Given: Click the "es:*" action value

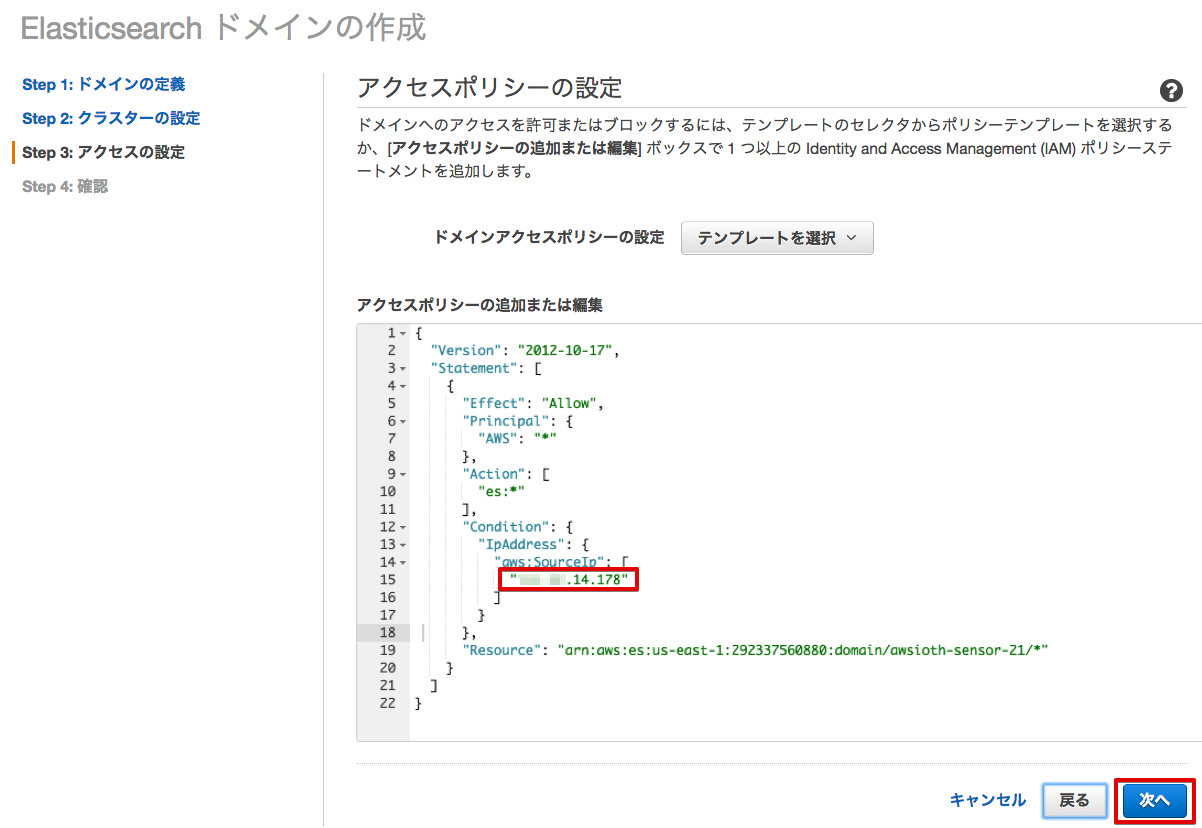Looking at the screenshot, I should click(x=502, y=492).
